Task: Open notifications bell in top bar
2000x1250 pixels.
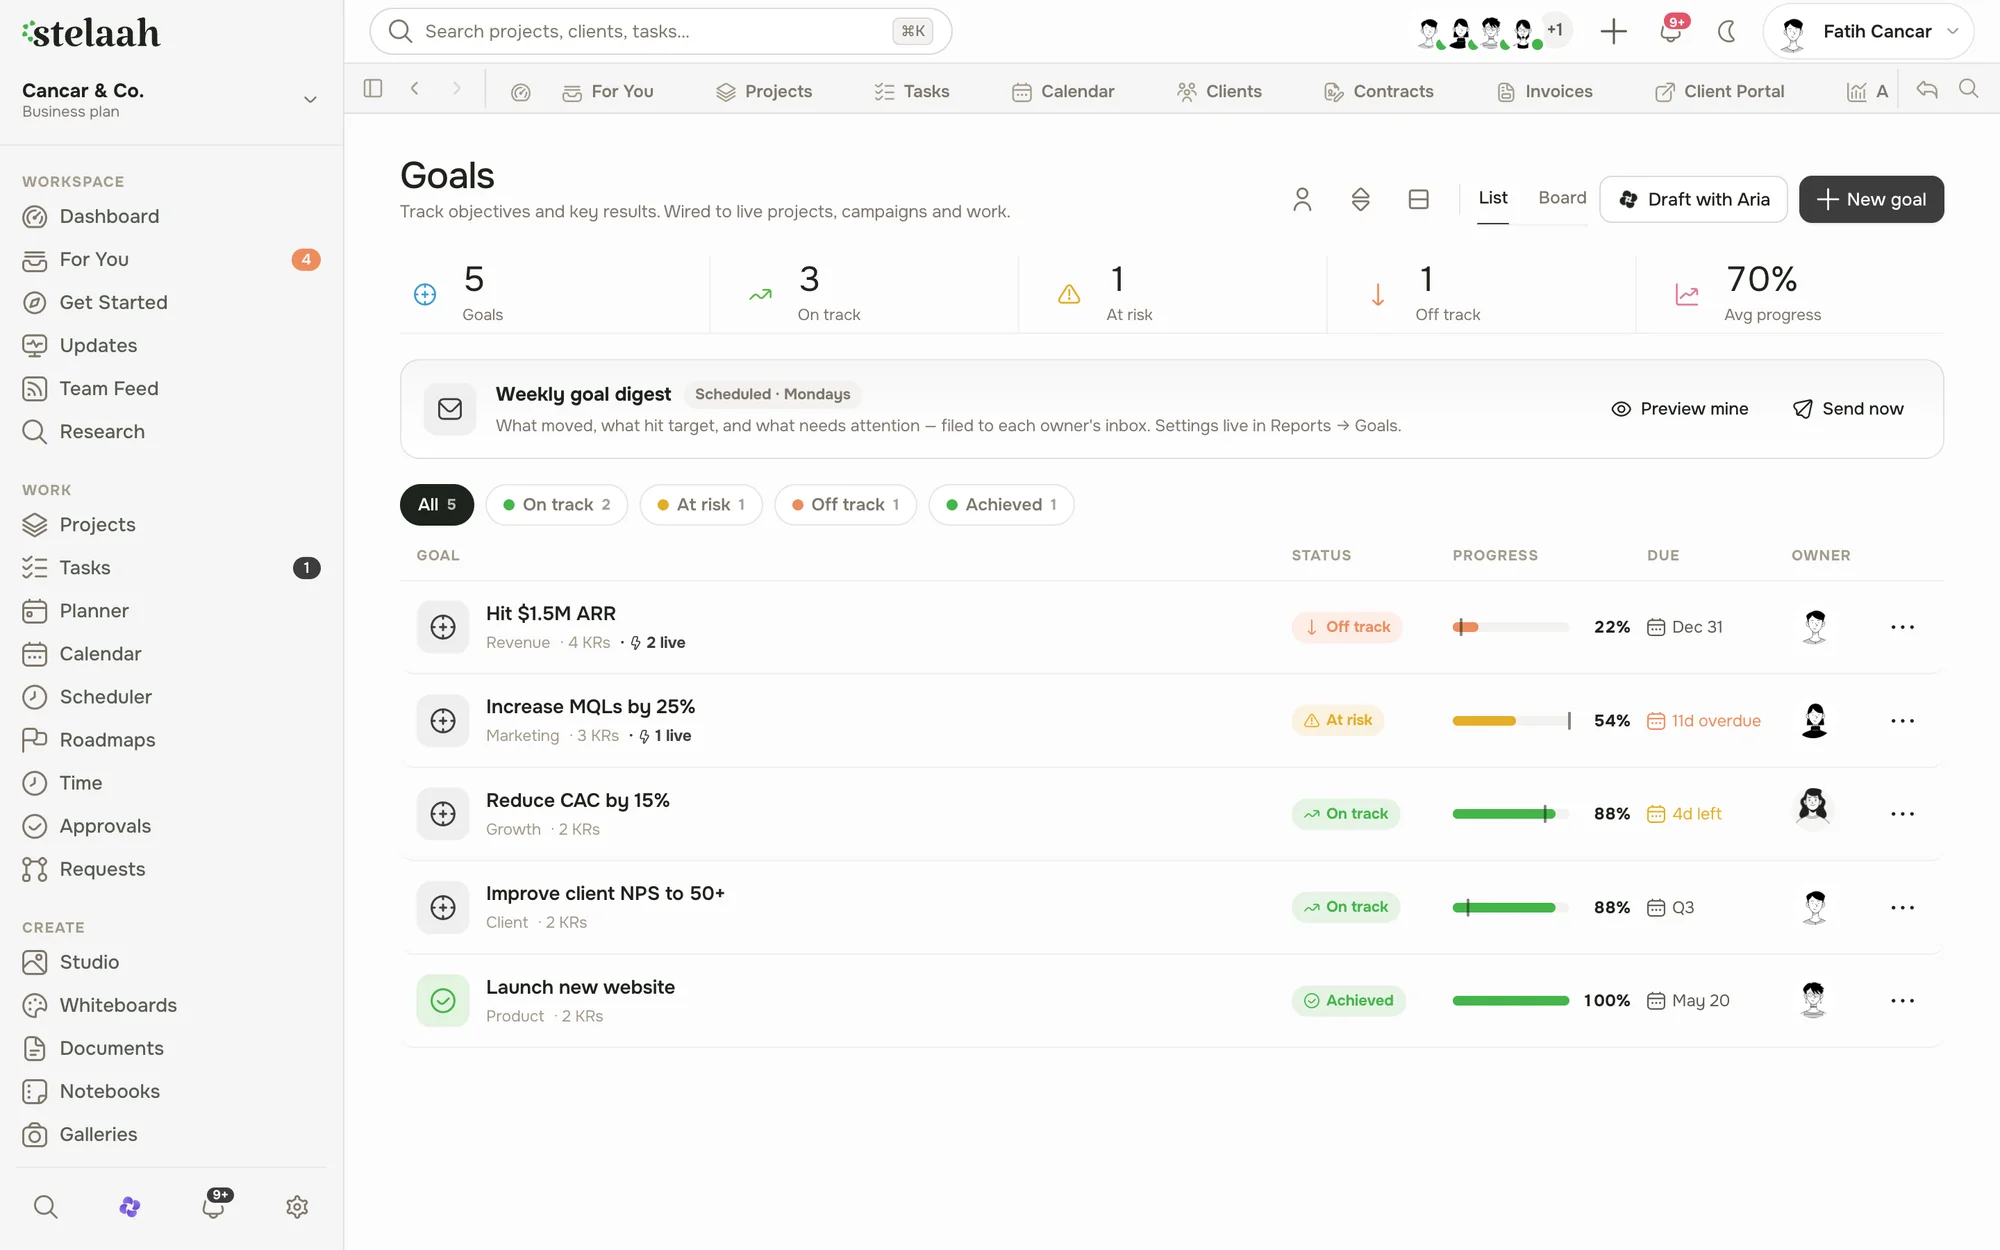Action: (1671, 31)
